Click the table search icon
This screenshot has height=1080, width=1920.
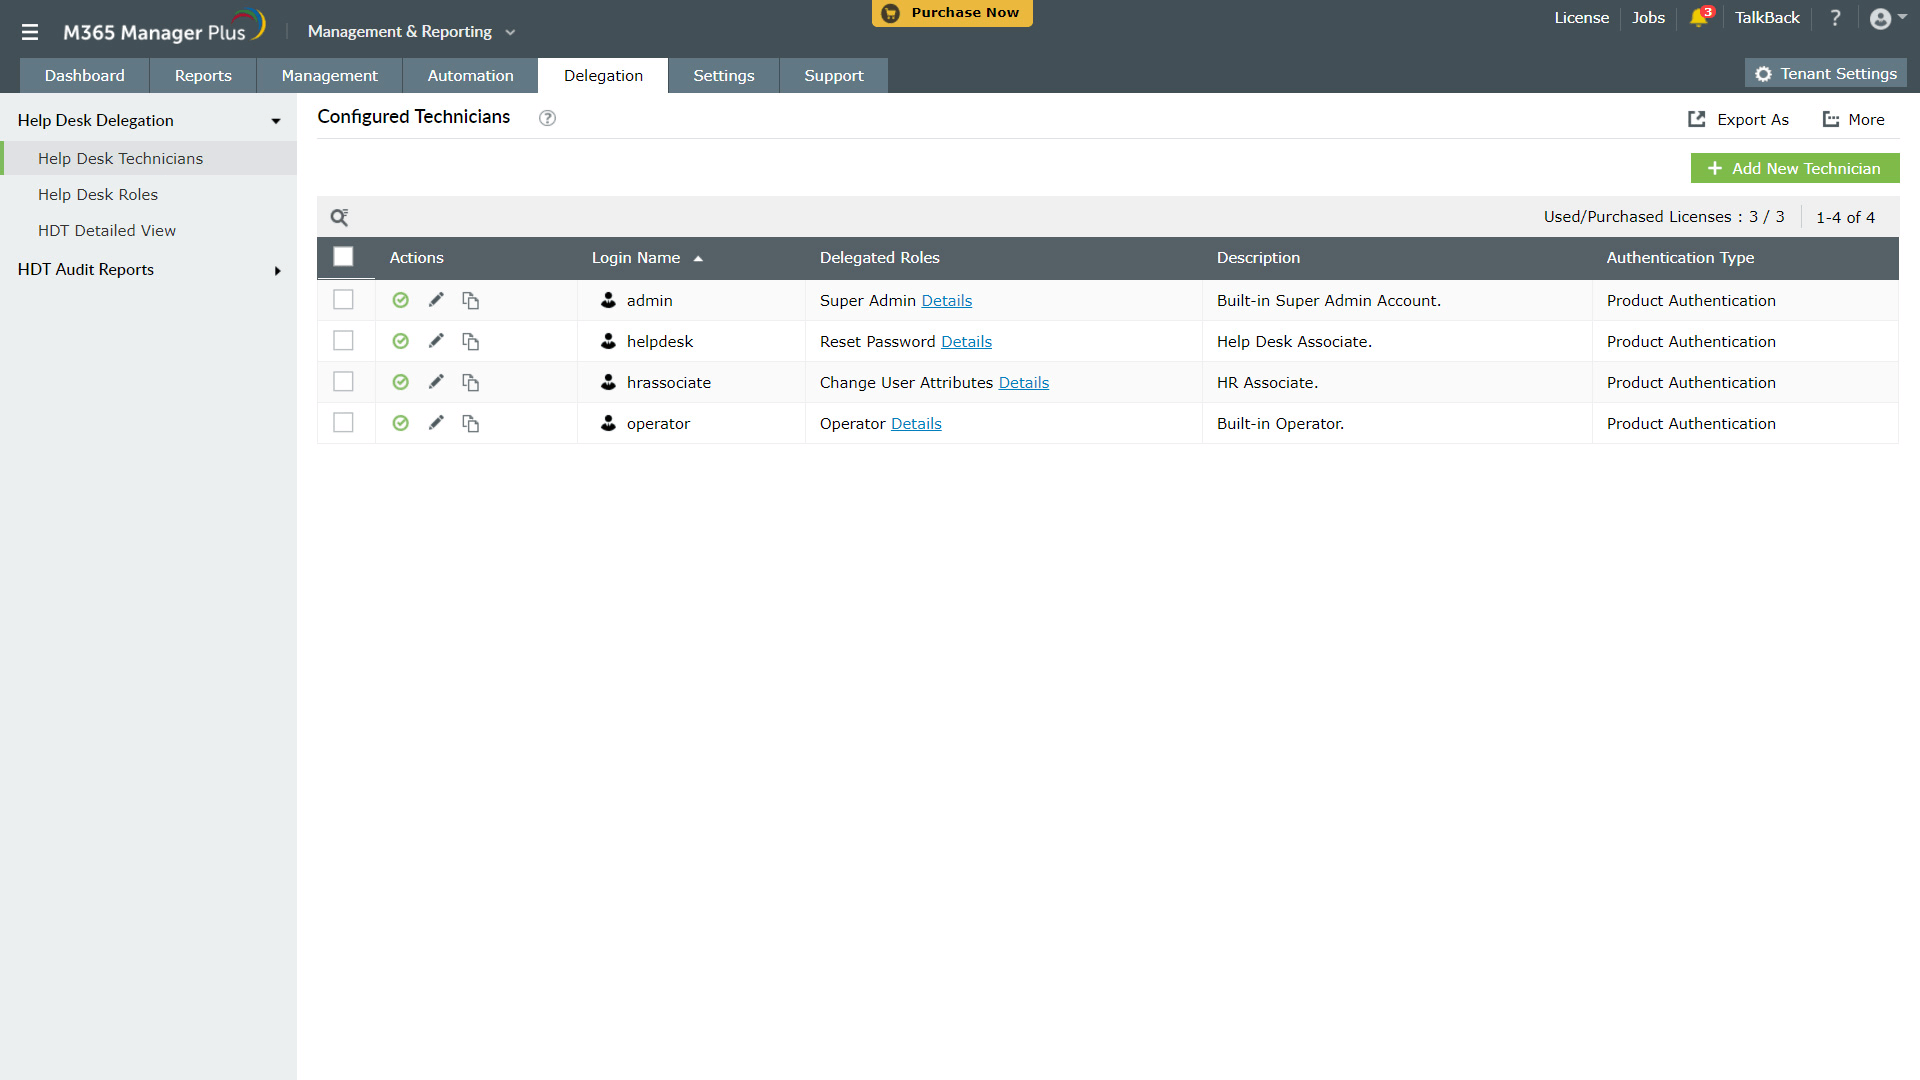tap(339, 217)
